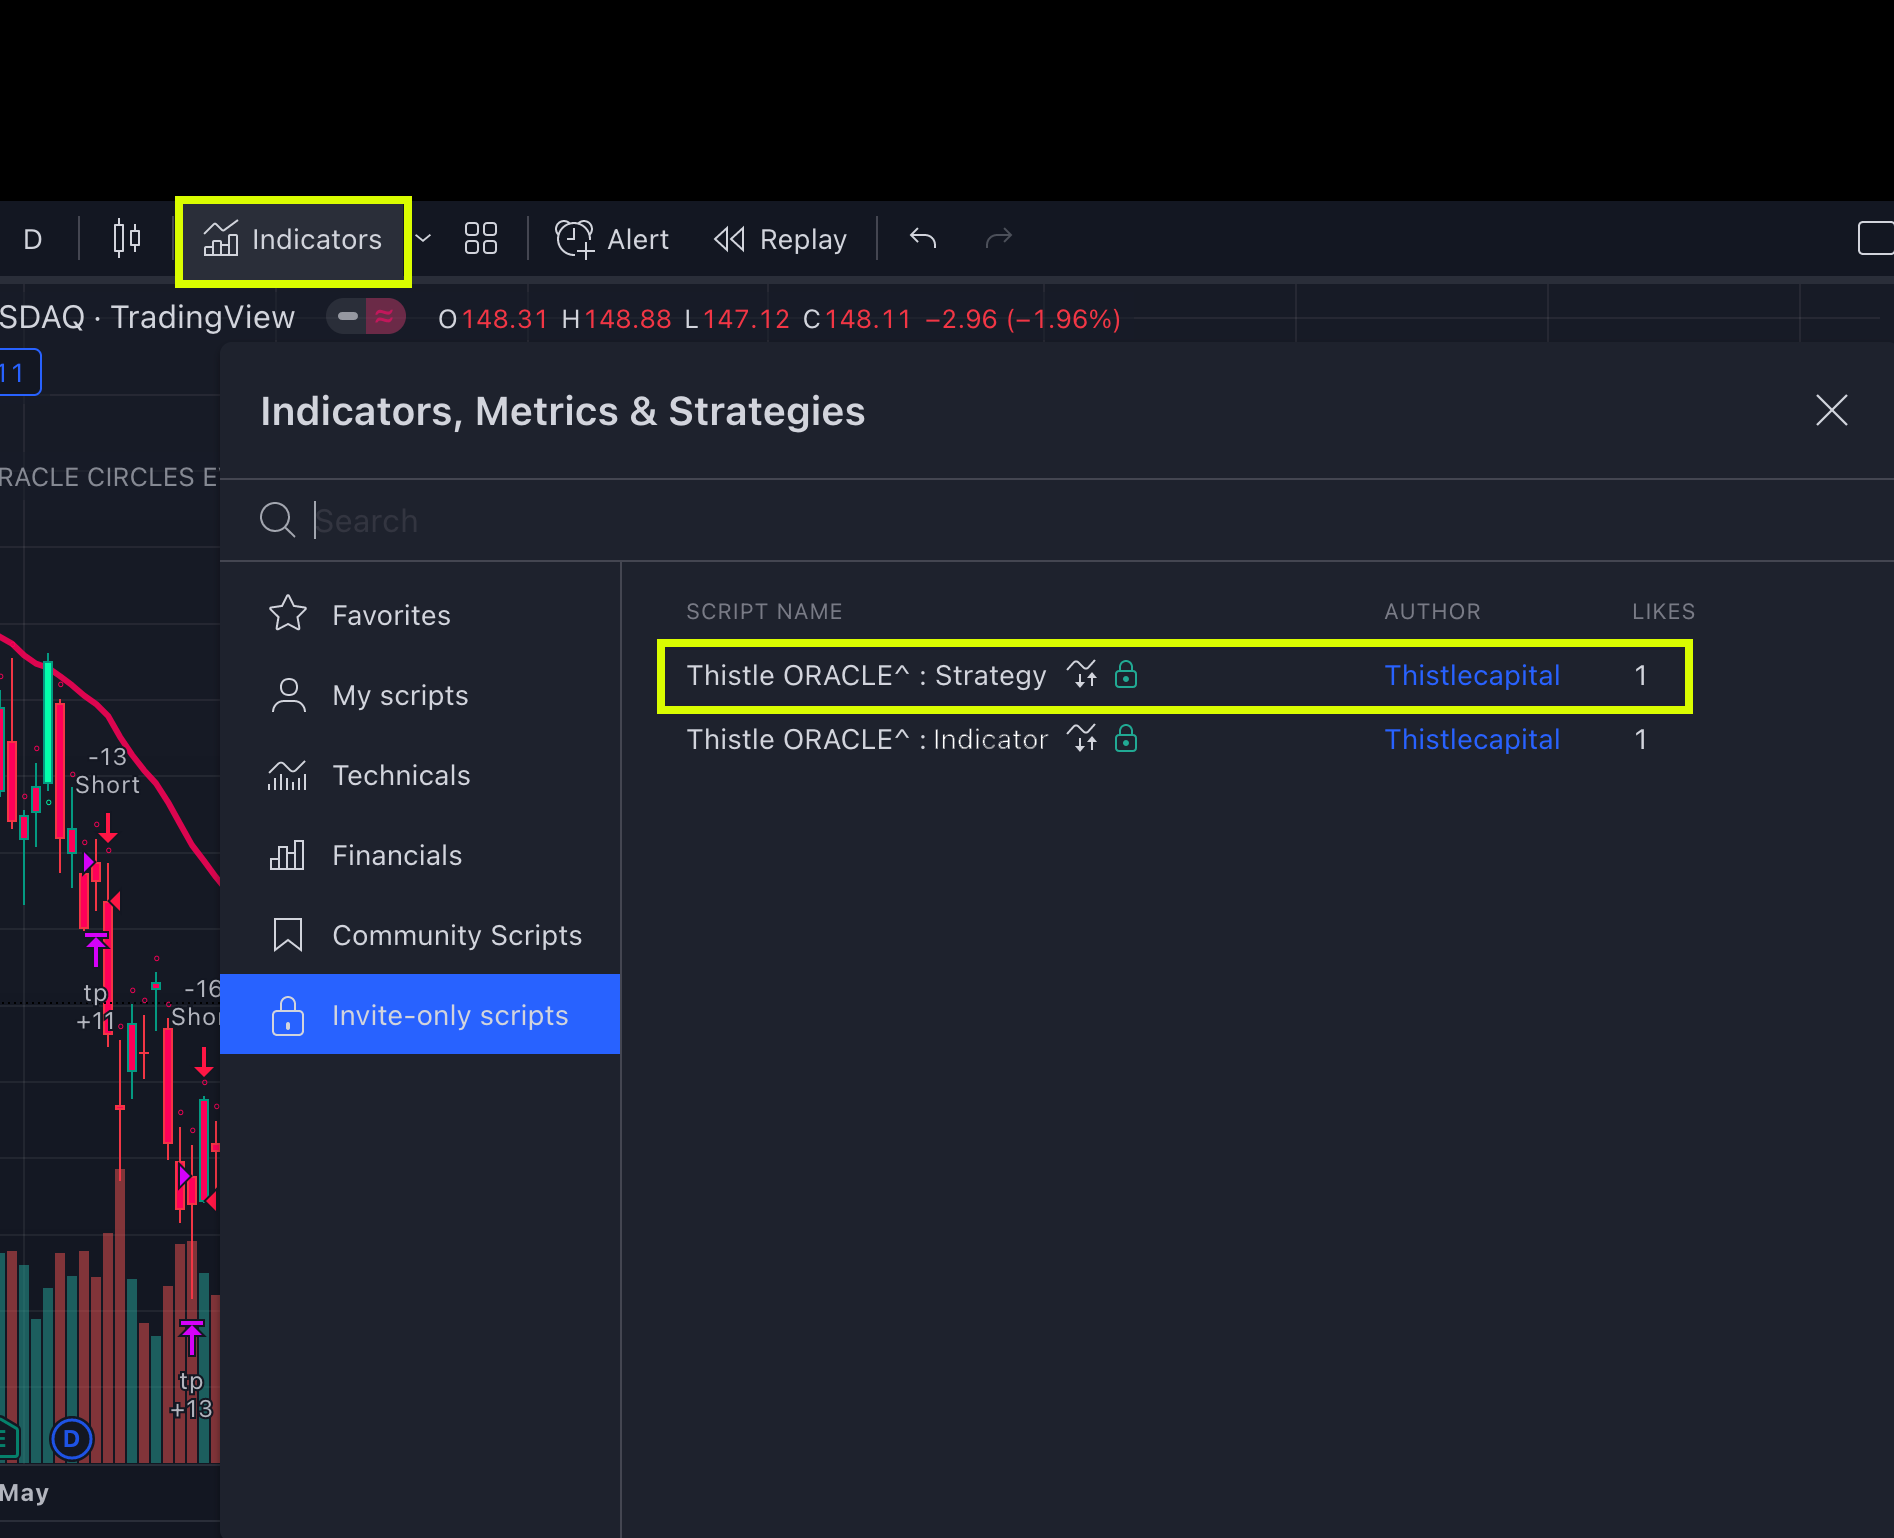The image size is (1894, 1538).
Task: Click the candlestick chart type icon
Action: point(127,239)
